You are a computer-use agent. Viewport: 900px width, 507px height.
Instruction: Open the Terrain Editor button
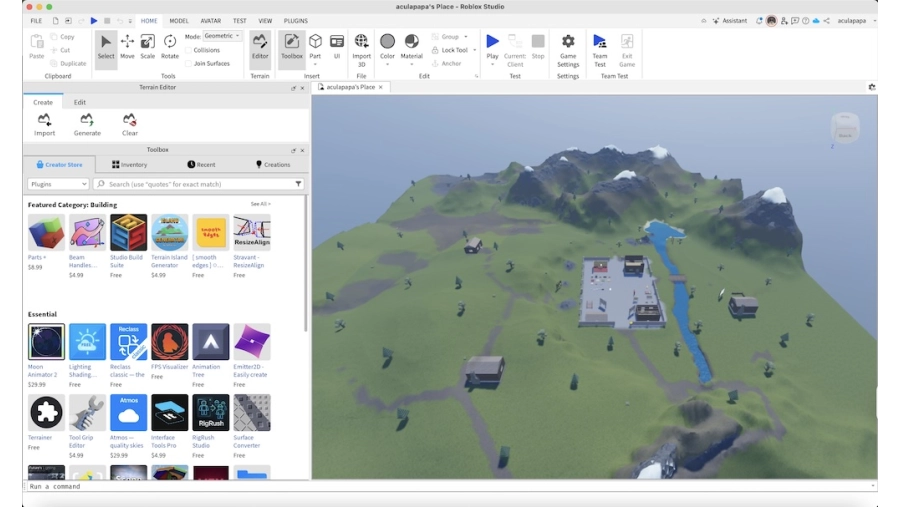[x=259, y=47]
